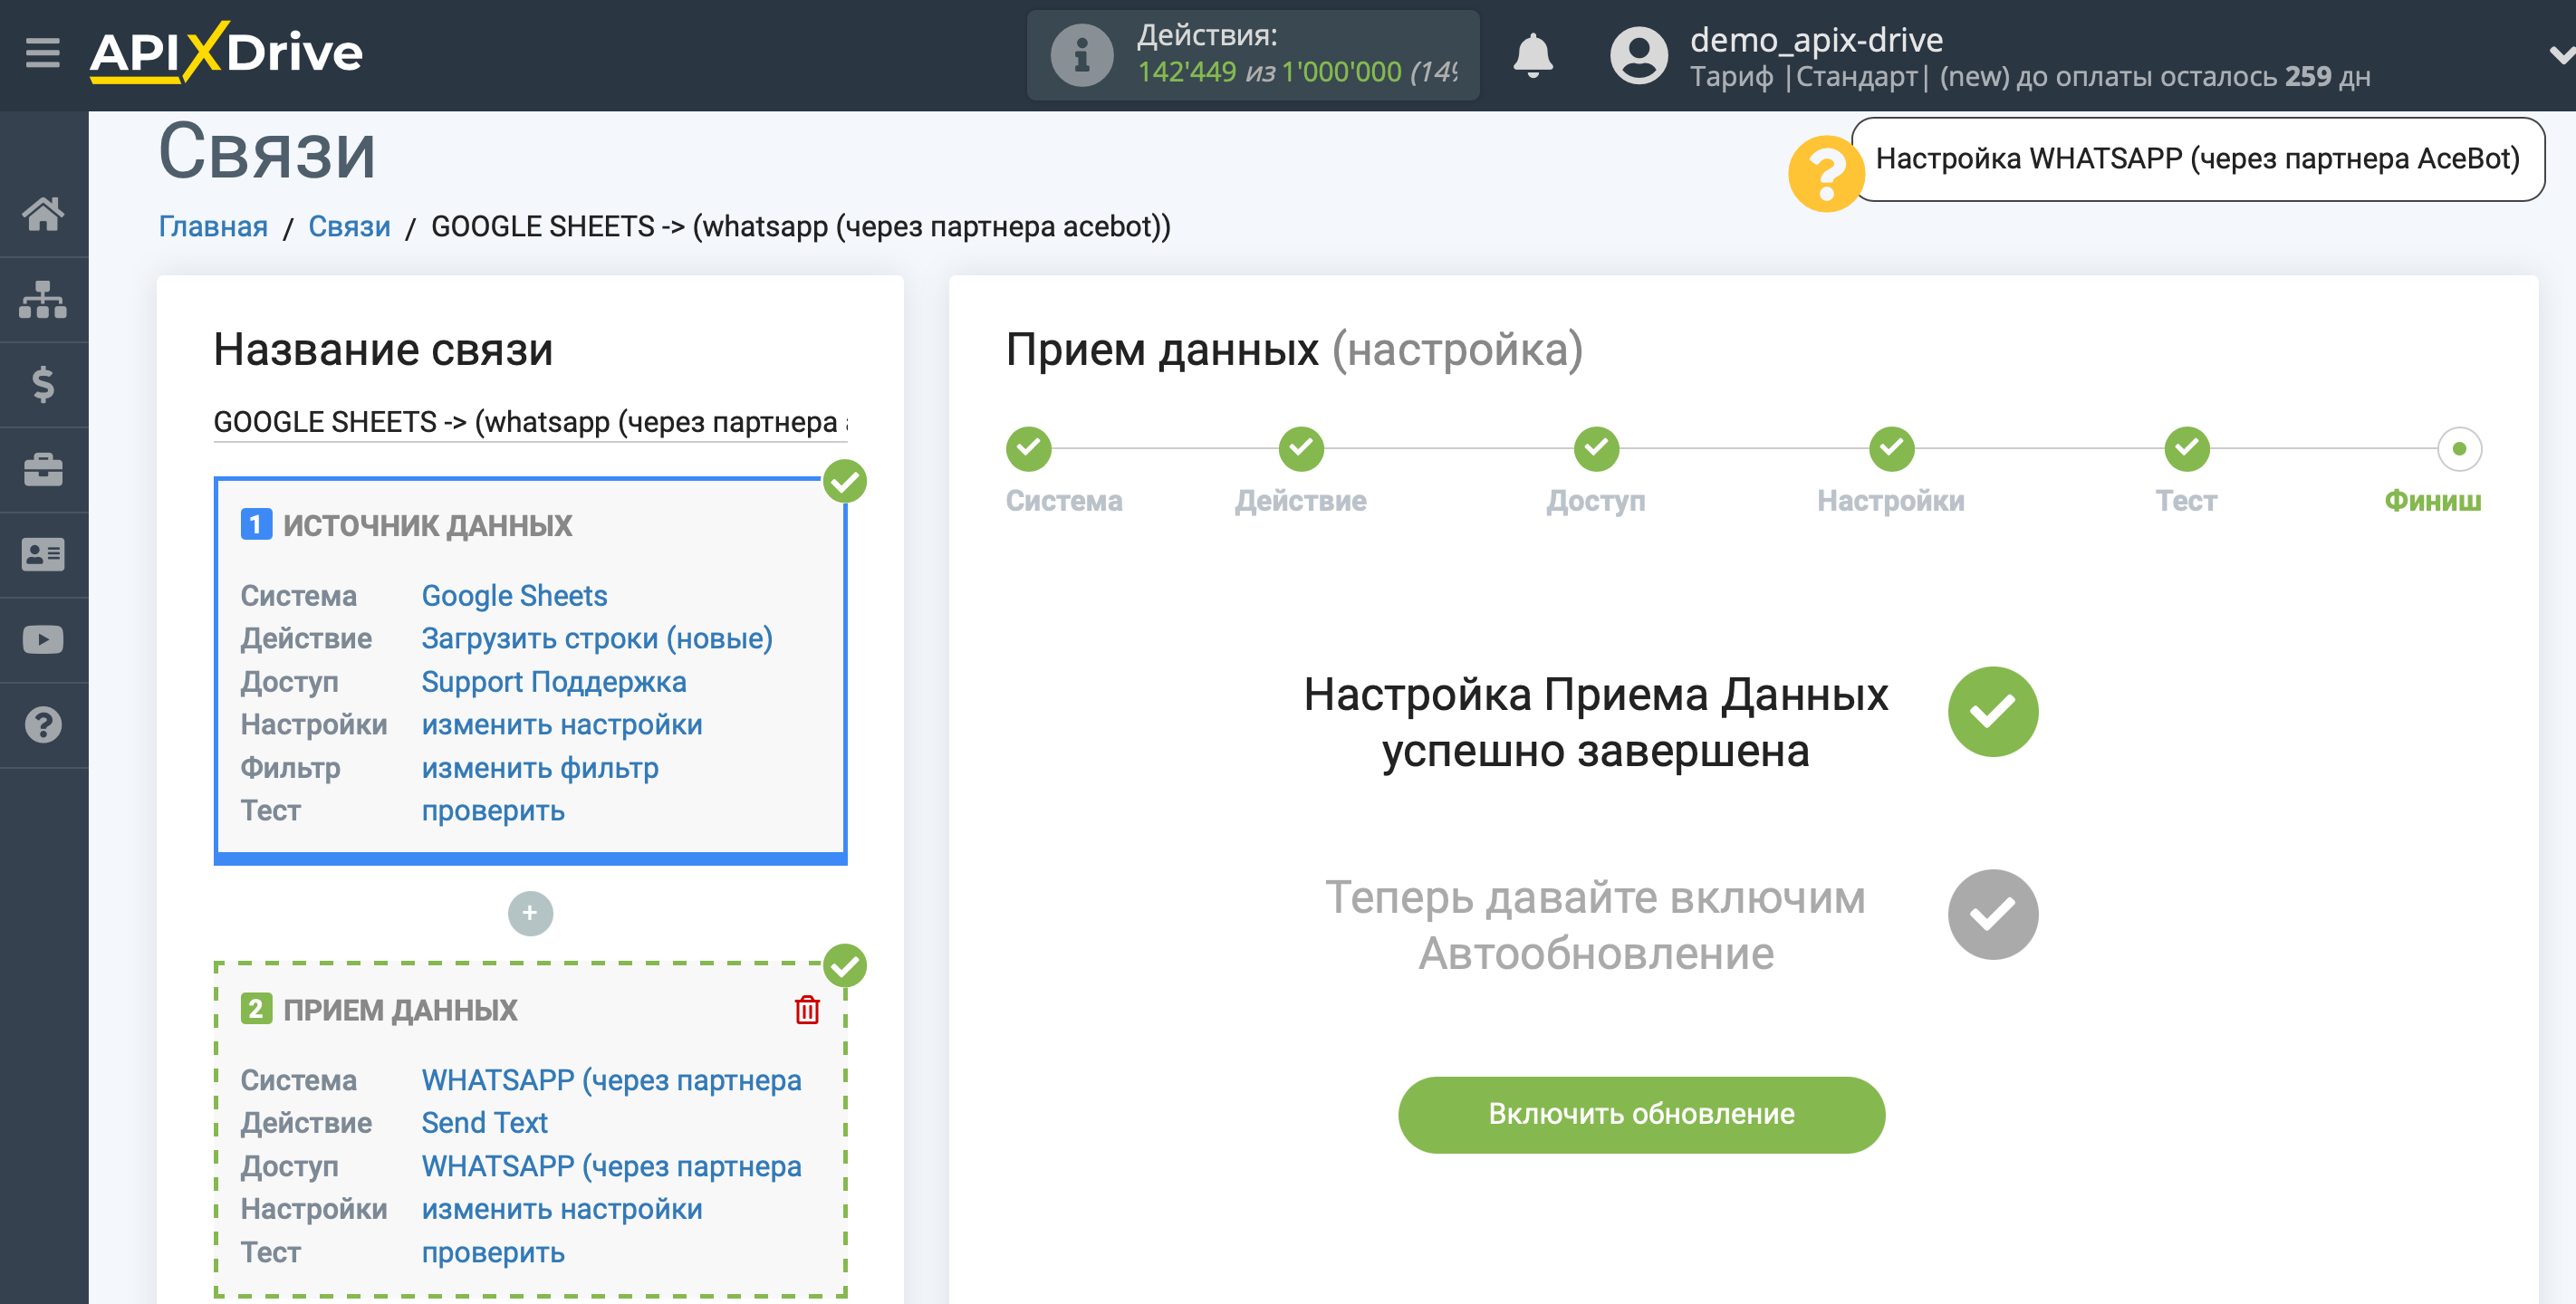Open Загрузить строки (новые) action link
This screenshot has height=1304, width=2576.
597,638
